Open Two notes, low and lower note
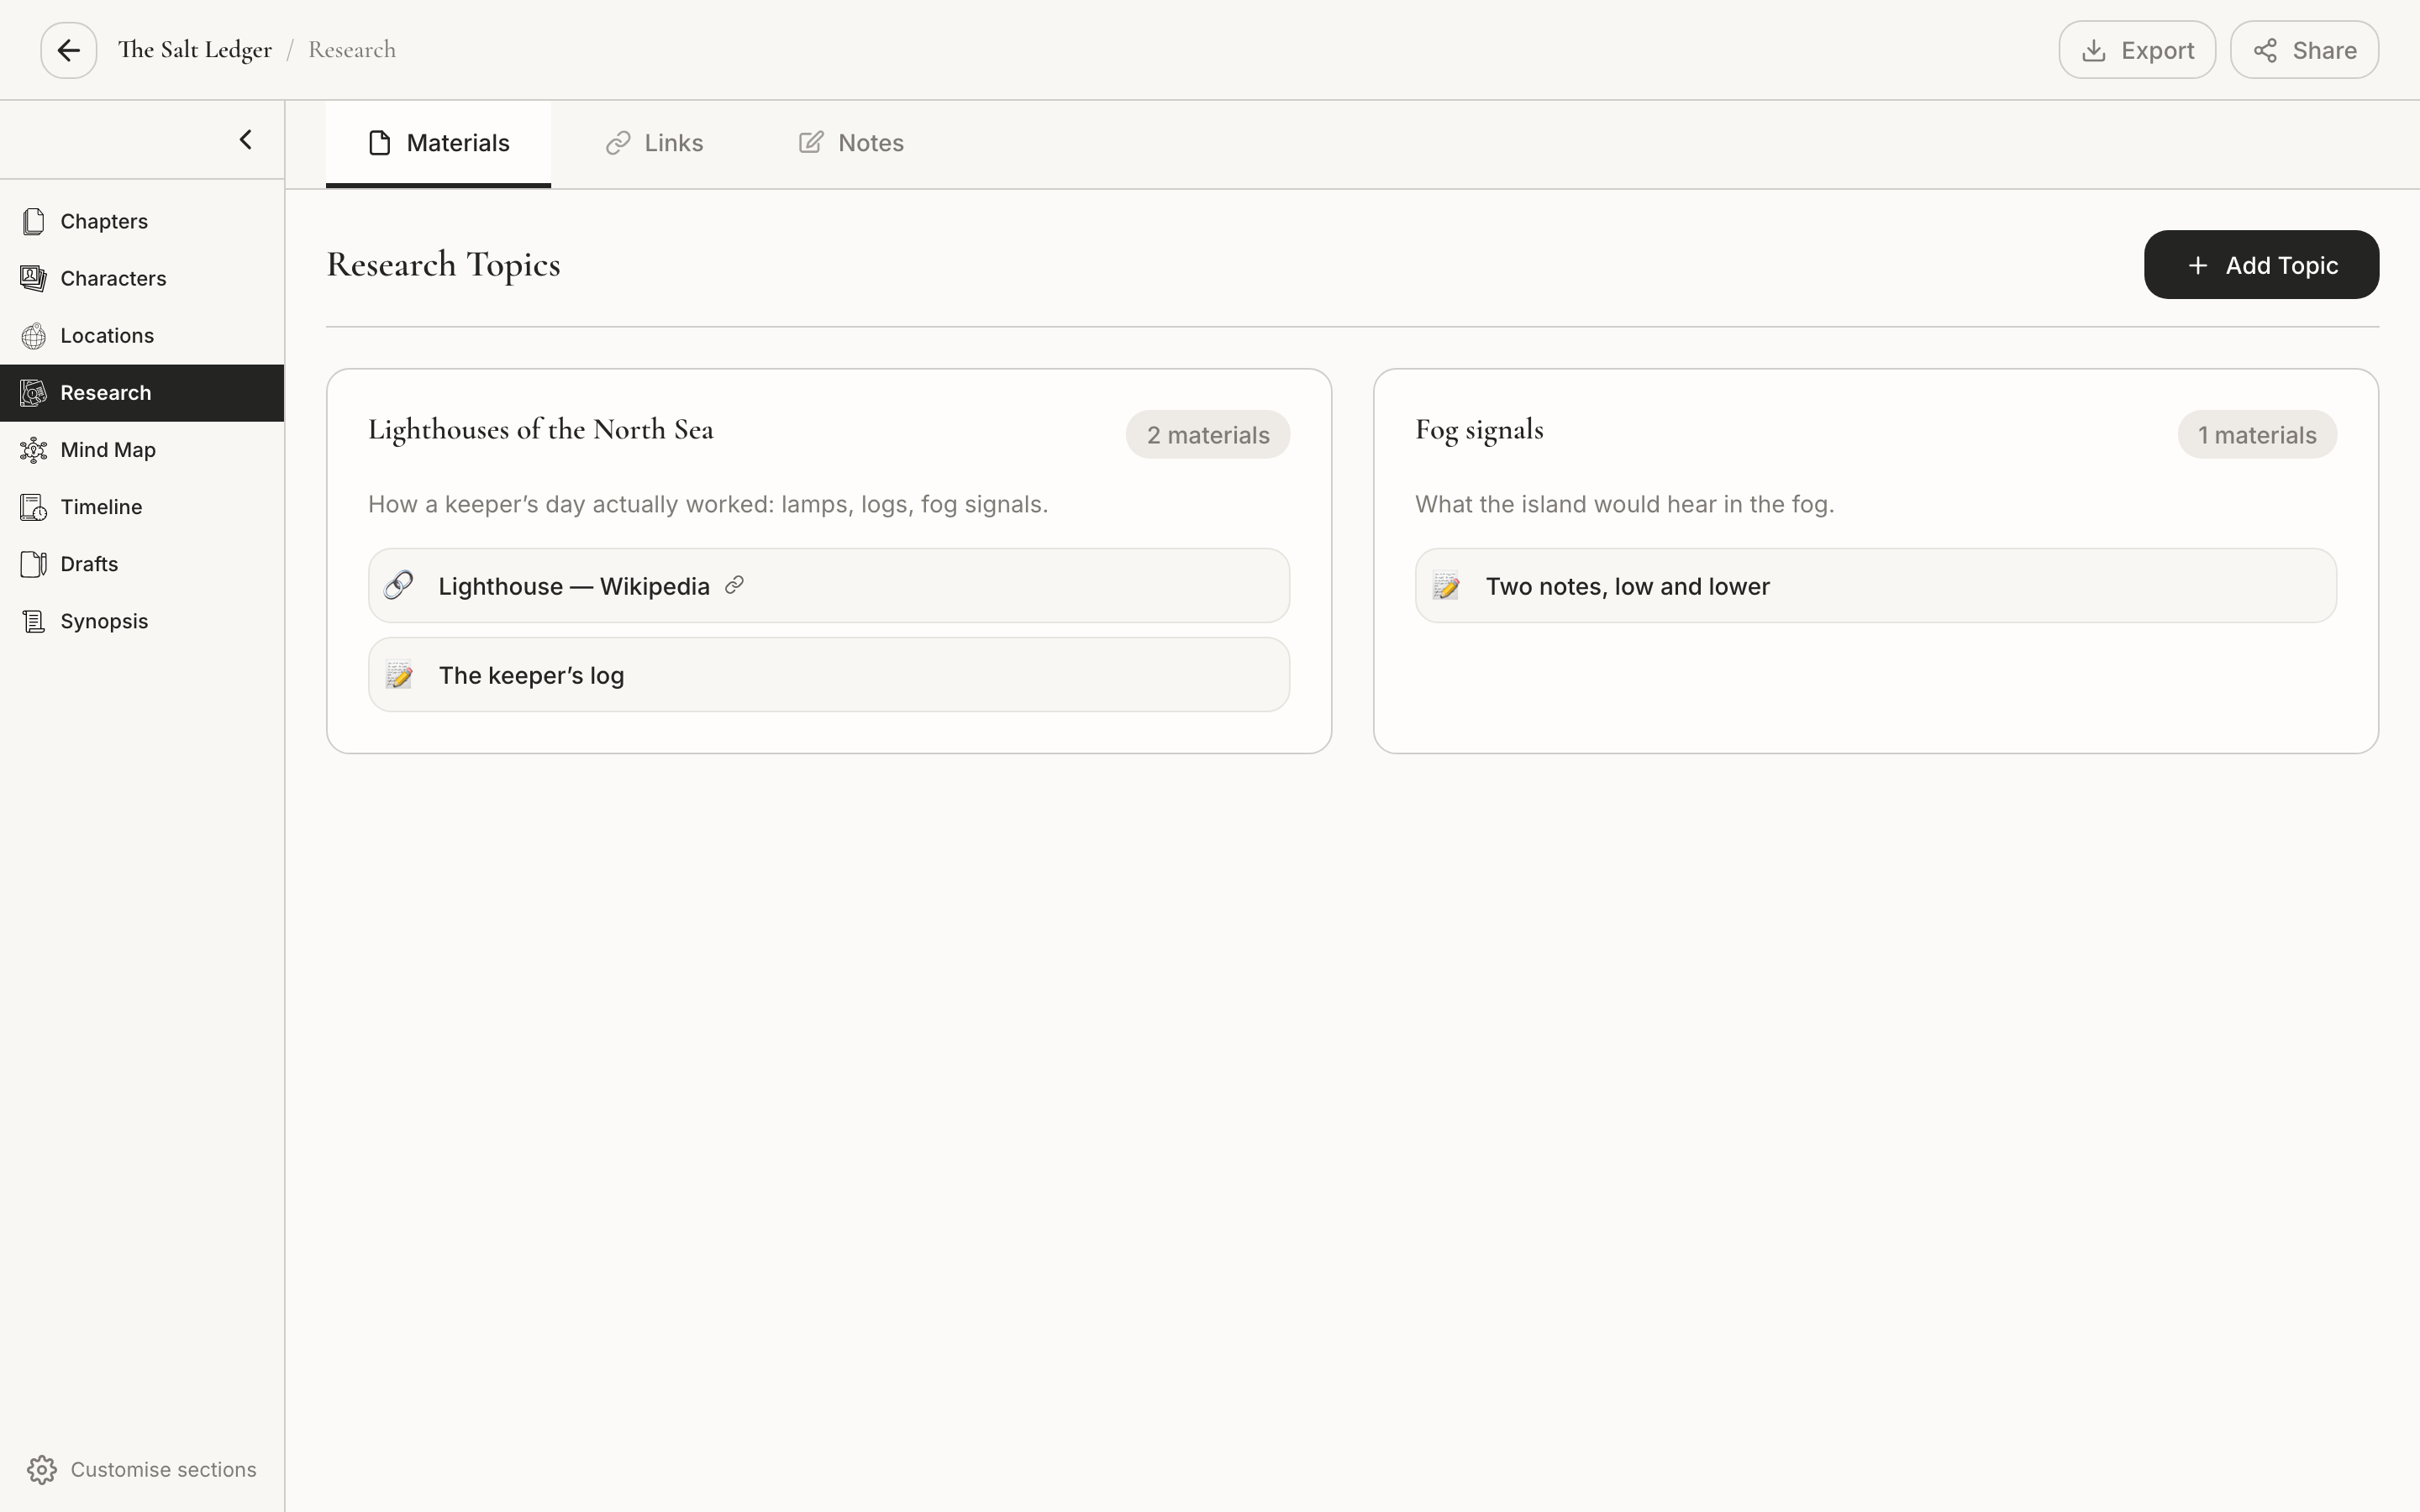 click(x=1875, y=585)
